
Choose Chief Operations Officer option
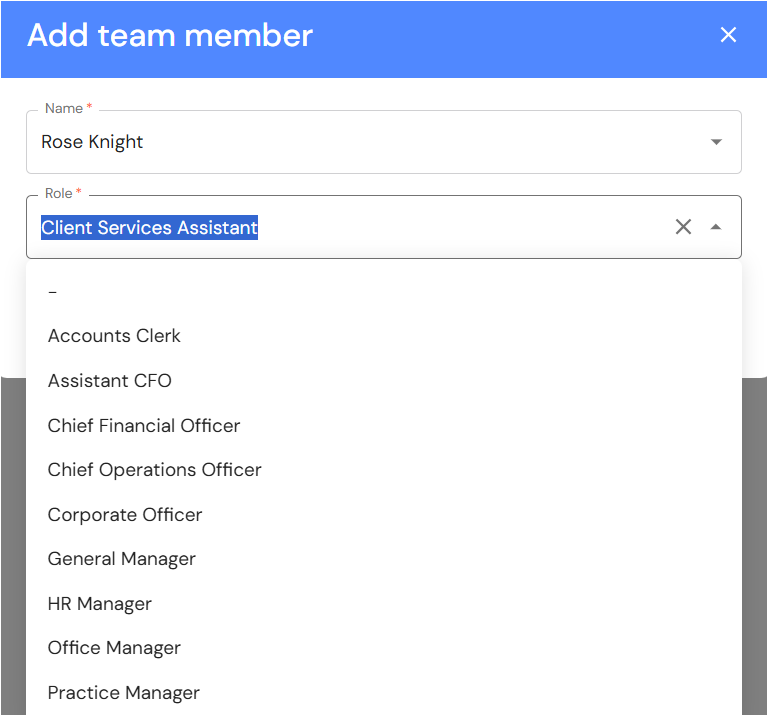tap(154, 470)
